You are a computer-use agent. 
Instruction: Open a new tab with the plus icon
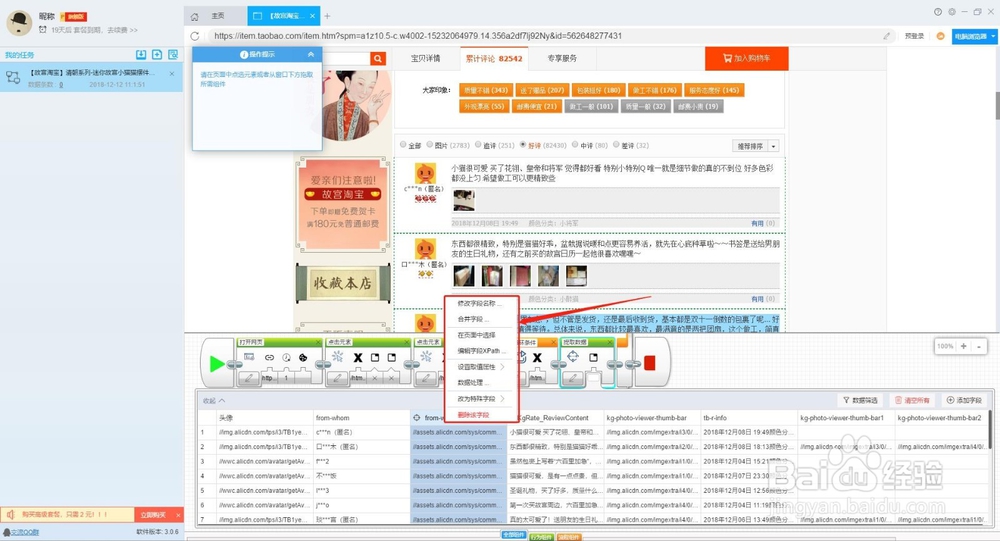[x=327, y=16]
